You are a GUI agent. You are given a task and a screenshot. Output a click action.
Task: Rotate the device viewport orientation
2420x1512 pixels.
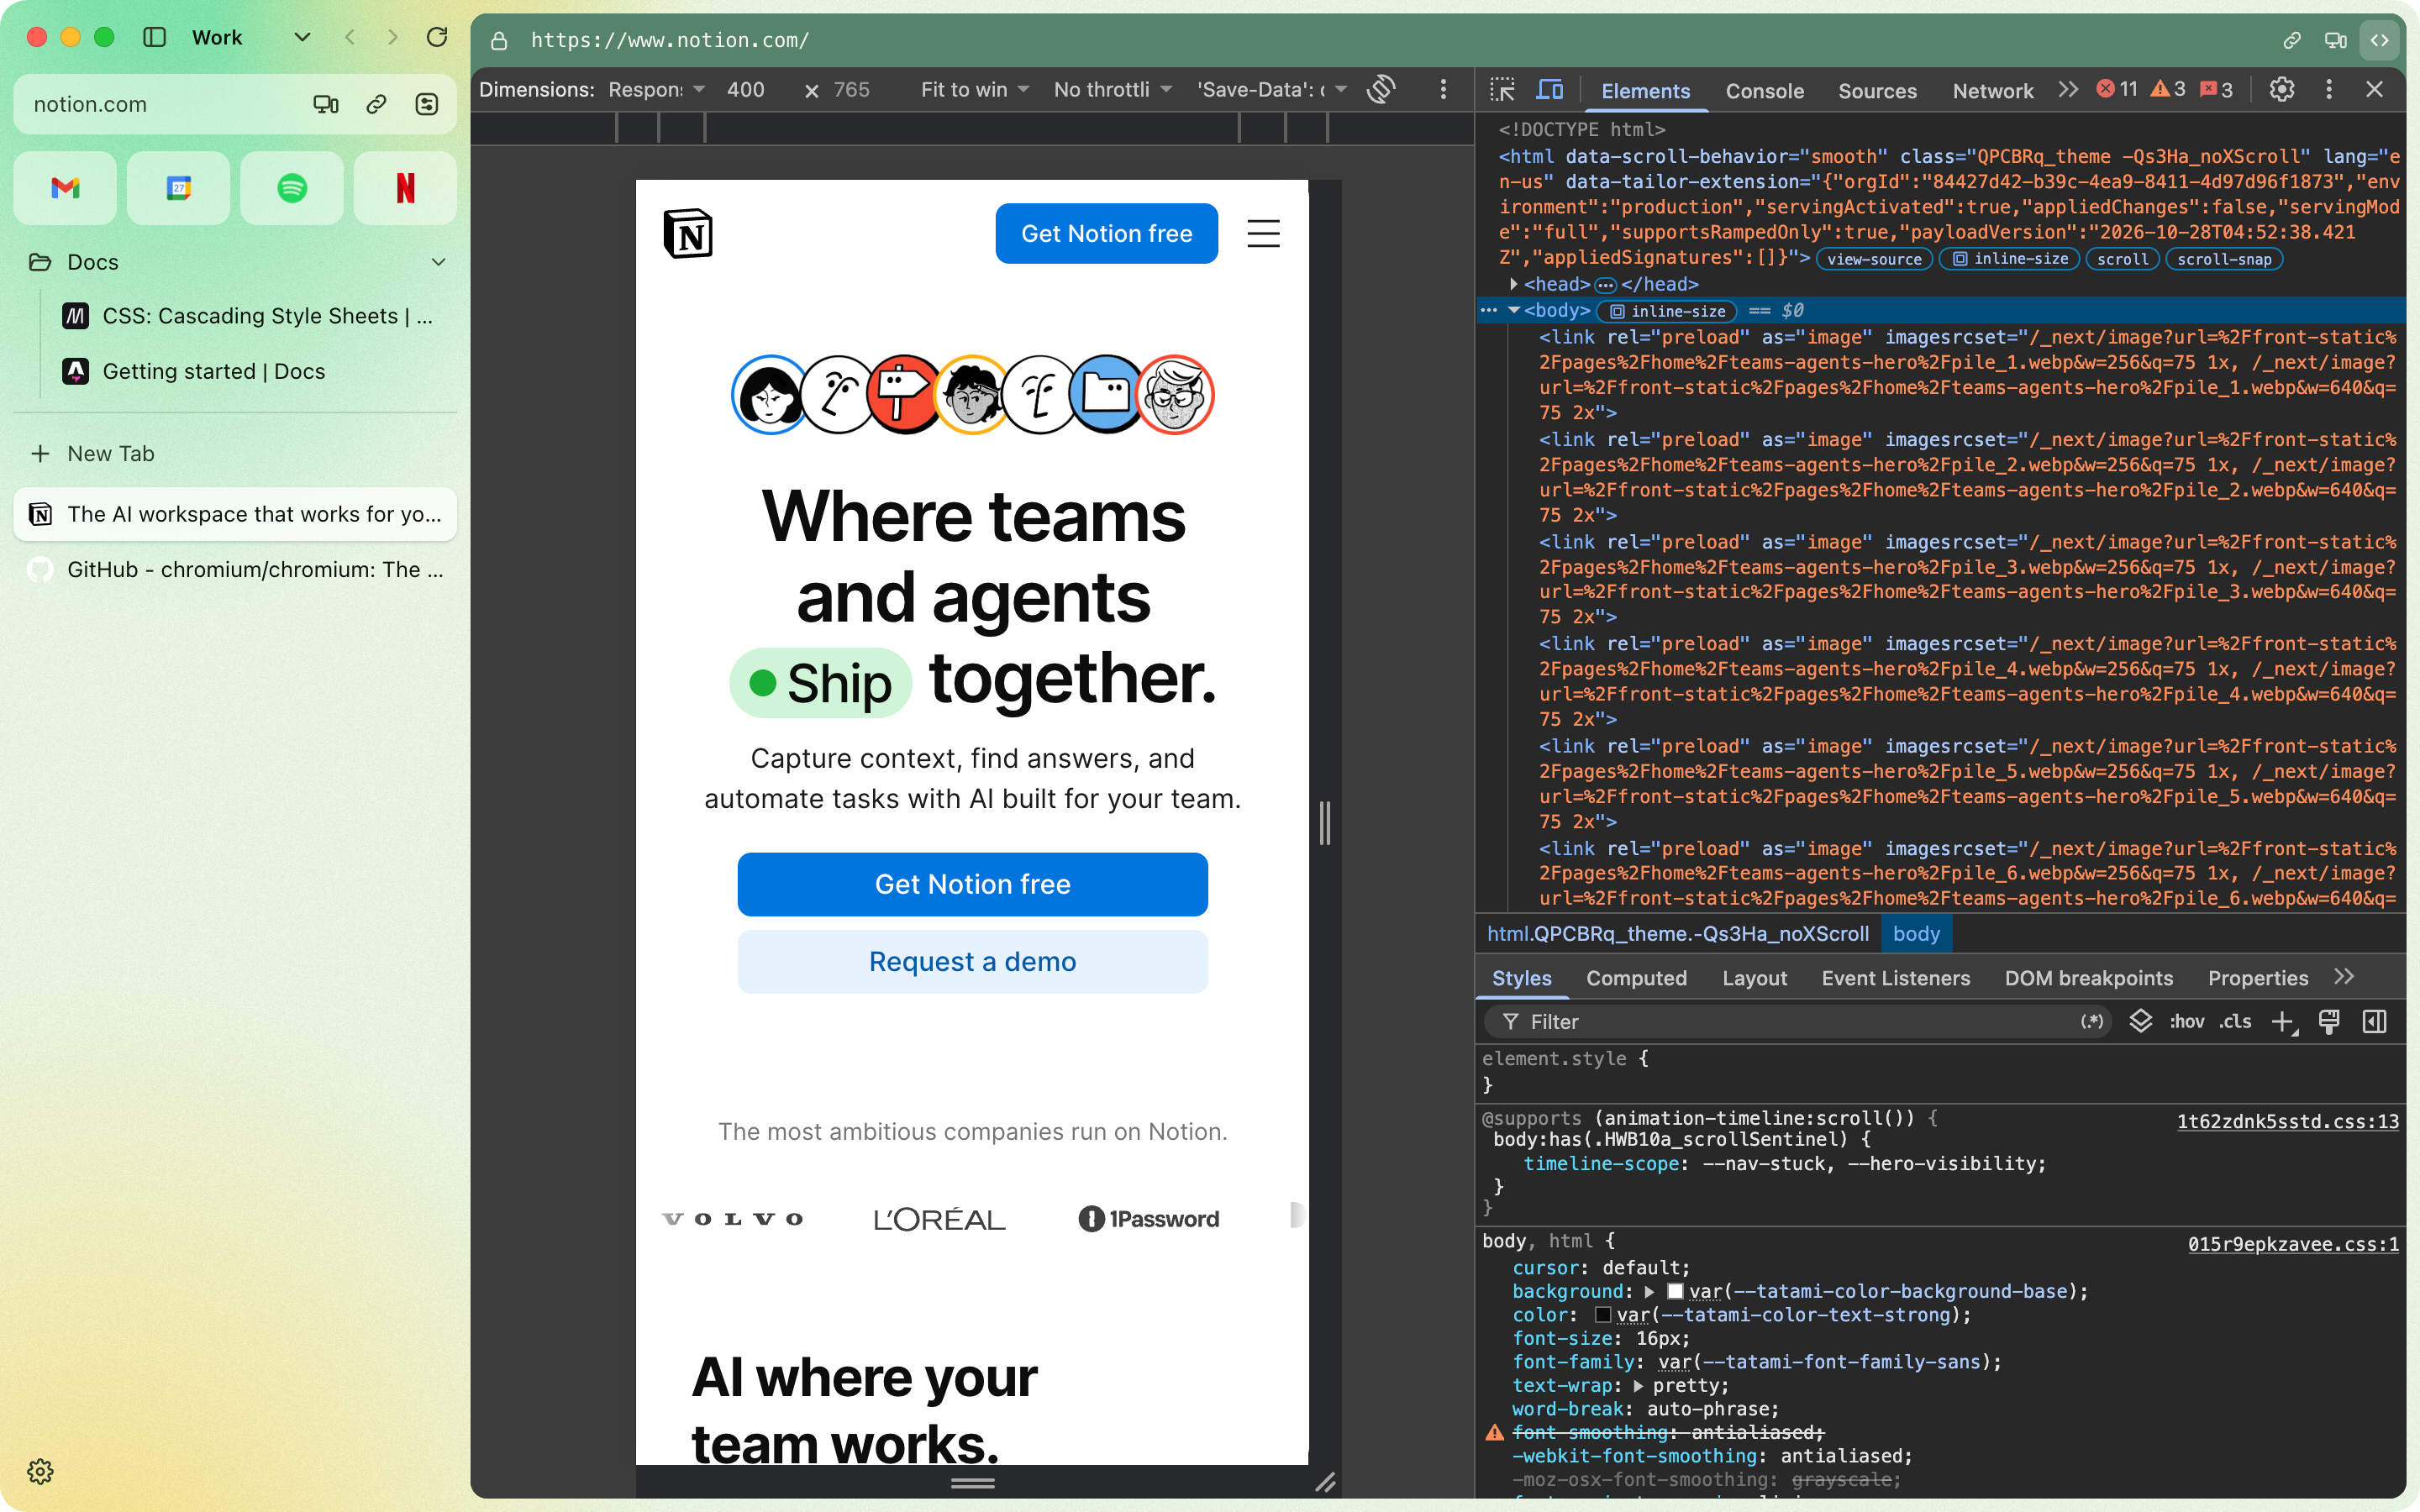coord(1381,90)
